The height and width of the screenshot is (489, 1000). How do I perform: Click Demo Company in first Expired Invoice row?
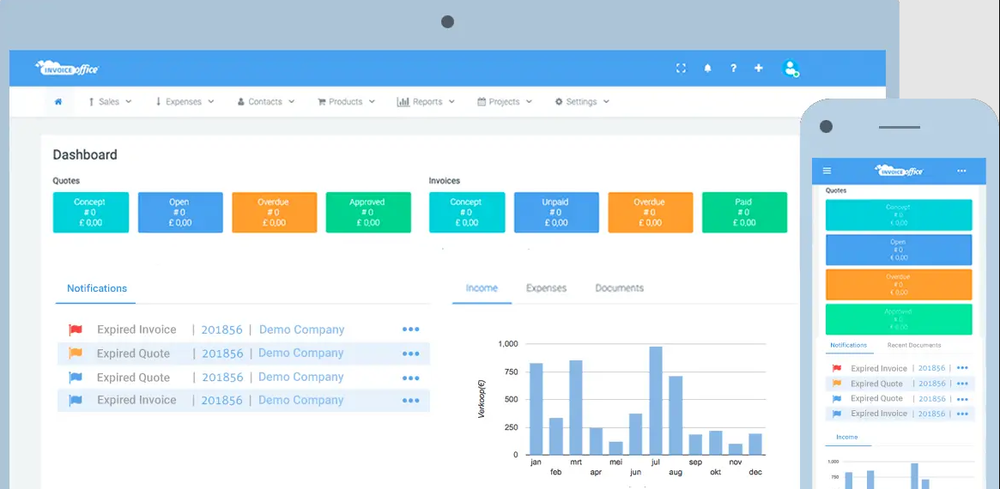302,330
